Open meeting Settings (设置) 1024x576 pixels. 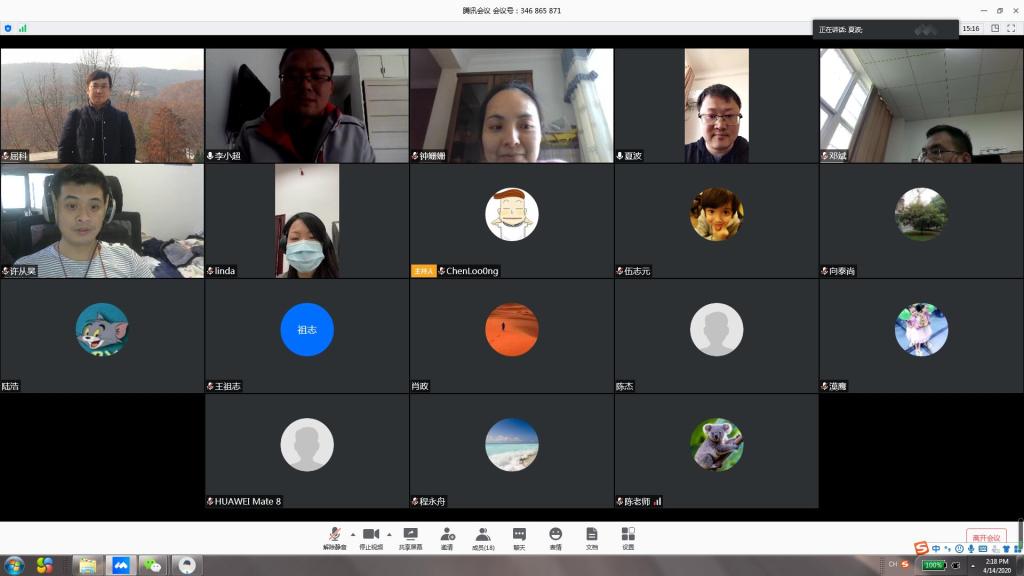[627, 537]
